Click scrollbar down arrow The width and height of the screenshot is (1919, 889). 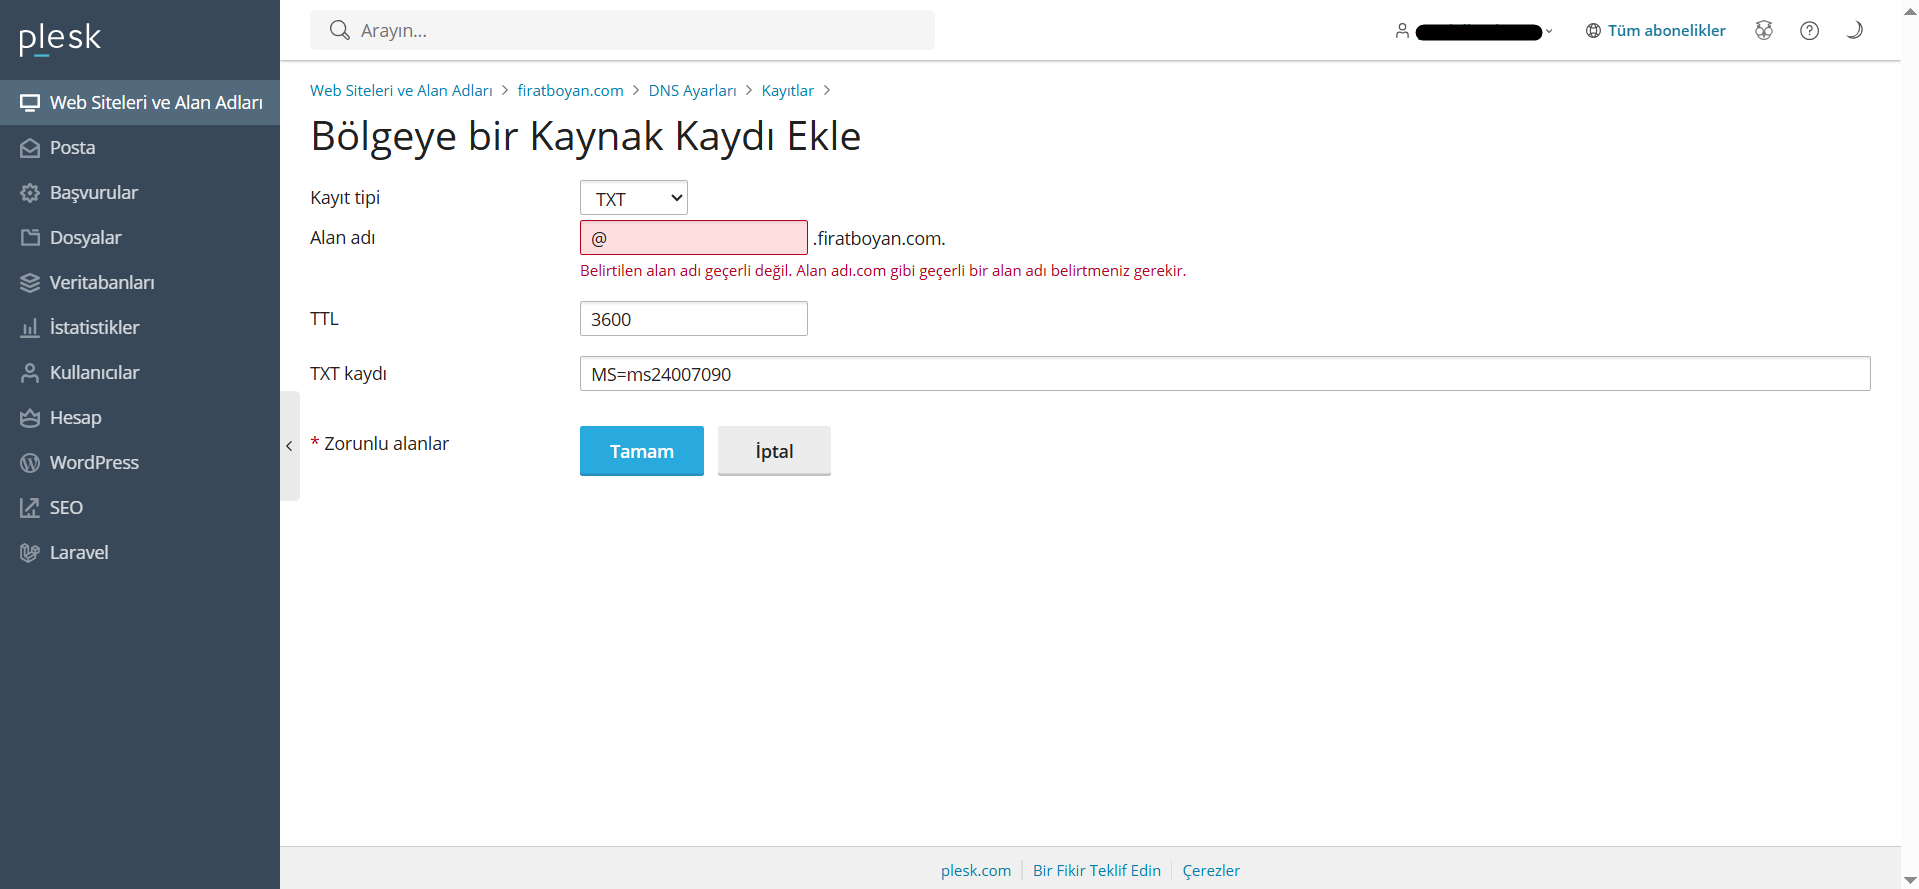(x=1910, y=880)
